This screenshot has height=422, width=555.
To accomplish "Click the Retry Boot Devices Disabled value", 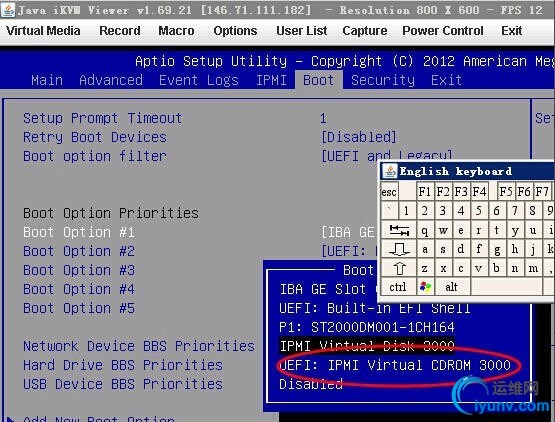I will (359, 137).
